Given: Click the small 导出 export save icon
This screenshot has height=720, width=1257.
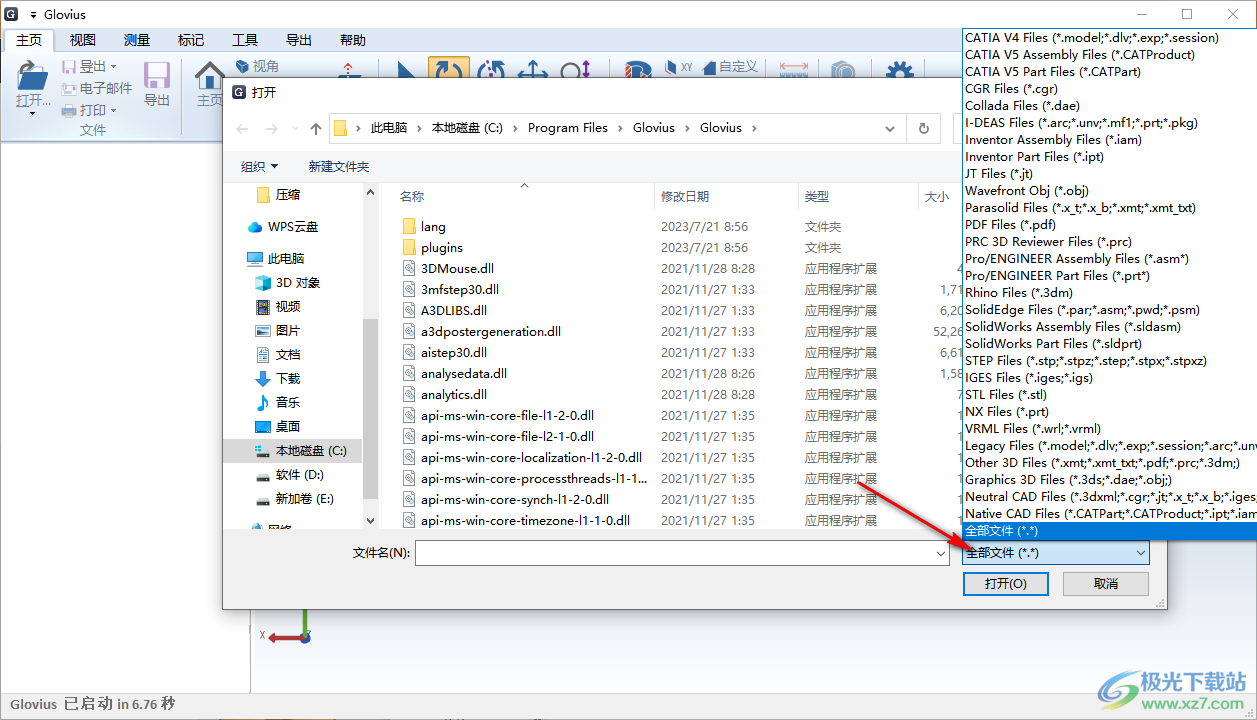Looking at the screenshot, I should [69, 67].
